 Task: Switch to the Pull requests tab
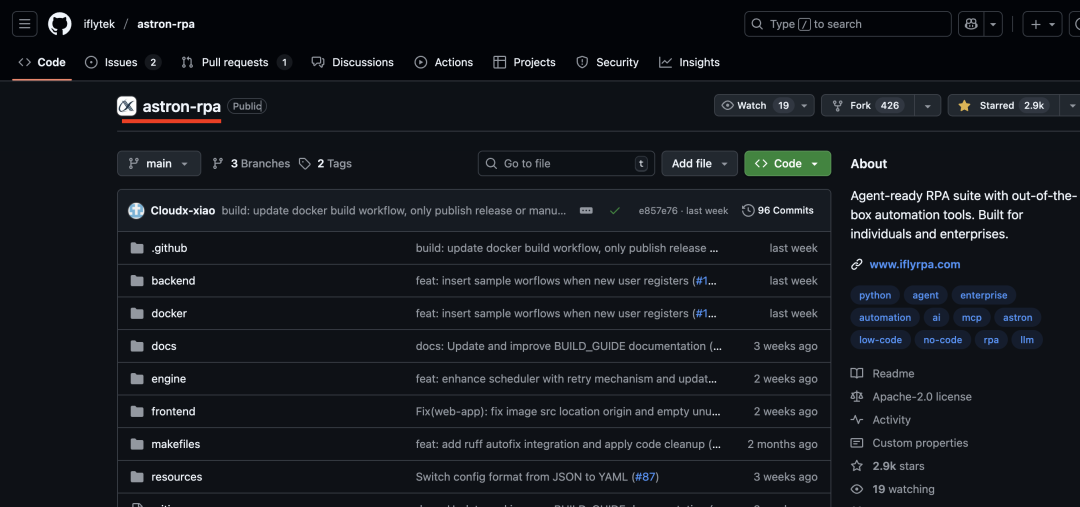(x=236, y=62)
